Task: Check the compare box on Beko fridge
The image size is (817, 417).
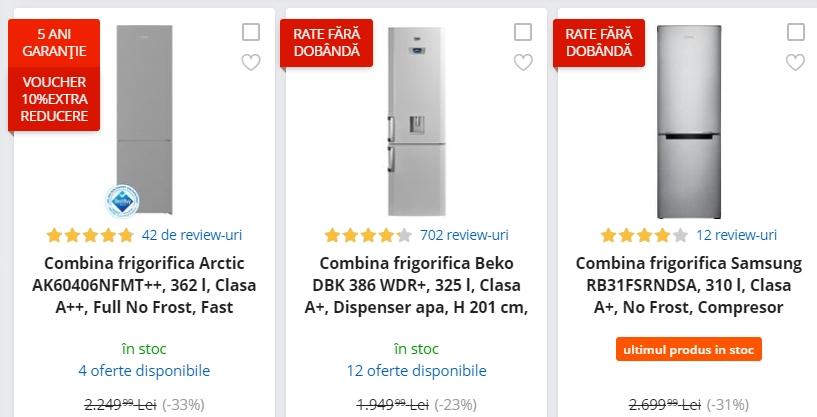Action: pyautogui.click(x=523, y=32)
